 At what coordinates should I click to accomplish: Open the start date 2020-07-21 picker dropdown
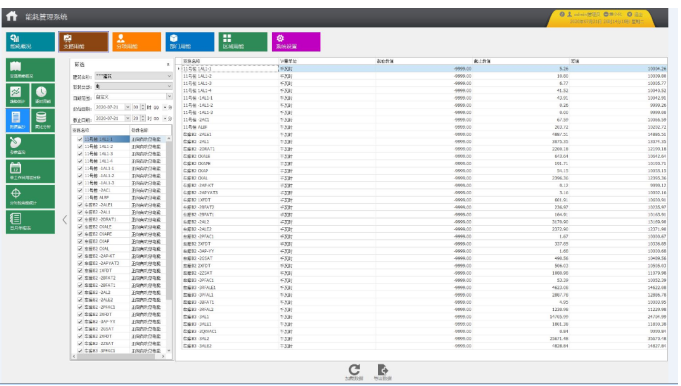coord(127,107)
